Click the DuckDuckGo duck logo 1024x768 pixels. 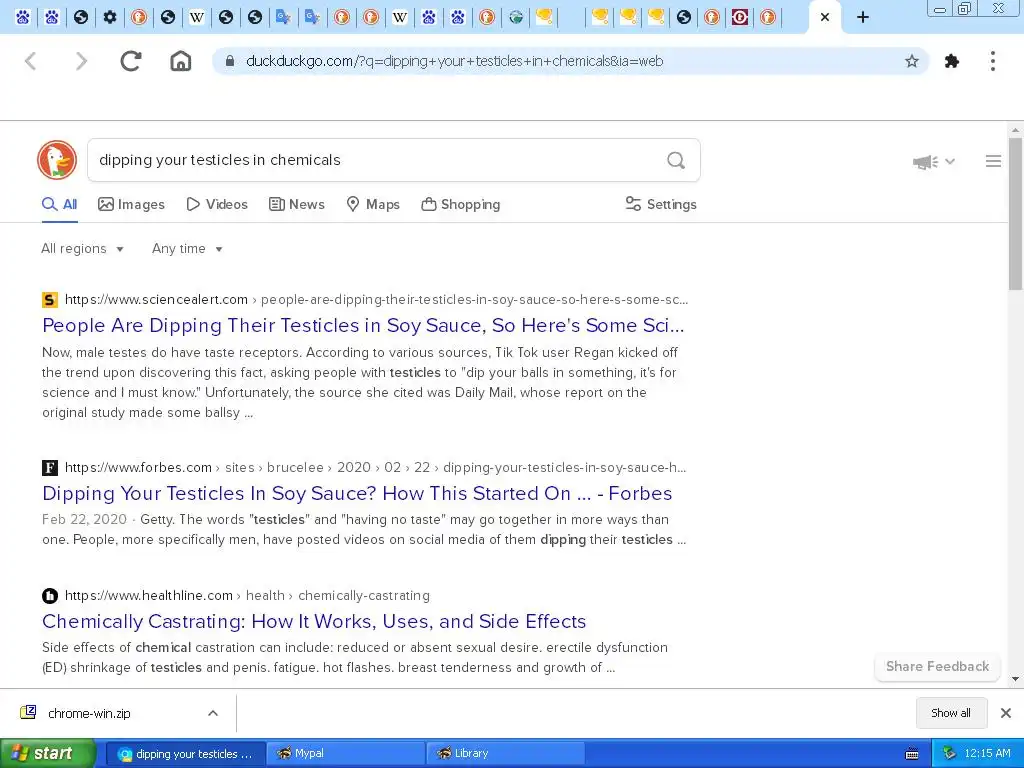coord(57,160)
